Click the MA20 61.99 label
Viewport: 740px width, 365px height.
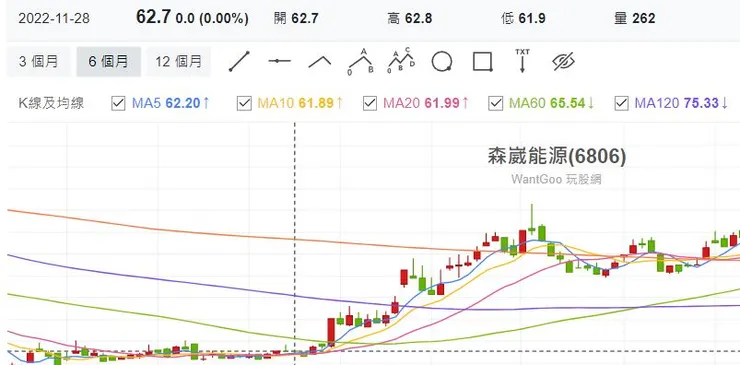pos(426,103)
